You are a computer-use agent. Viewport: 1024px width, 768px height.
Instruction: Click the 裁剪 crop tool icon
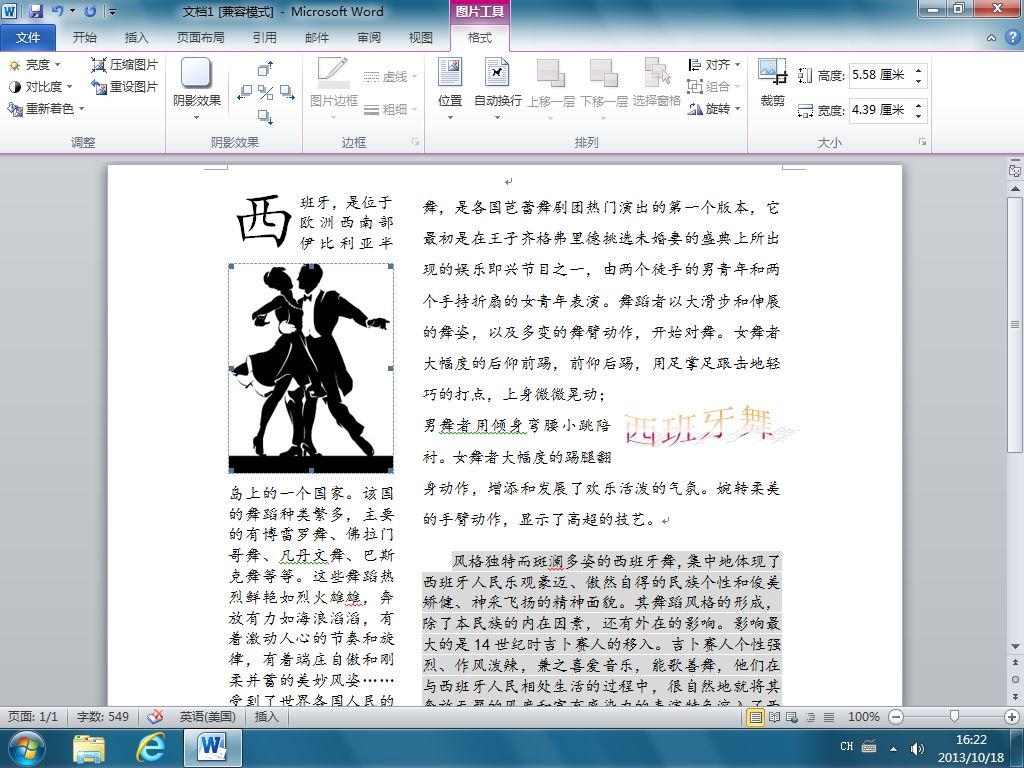[773, 72]
